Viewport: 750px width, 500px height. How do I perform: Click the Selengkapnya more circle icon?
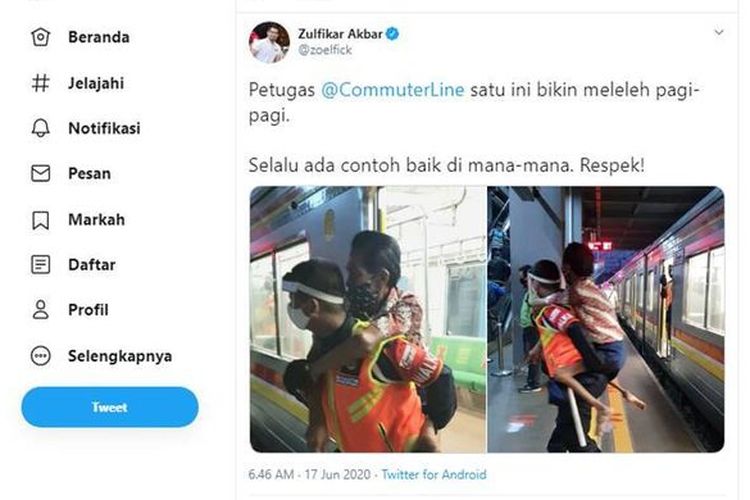tap(41, 356)
